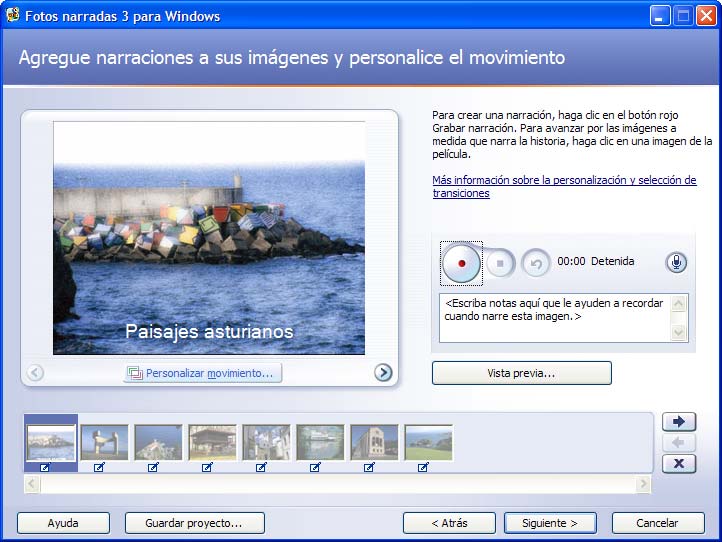This screenshot has height=542, width=722.
Task: Click the edit icon under the sixth thumbnail
Action: point(315,467)
